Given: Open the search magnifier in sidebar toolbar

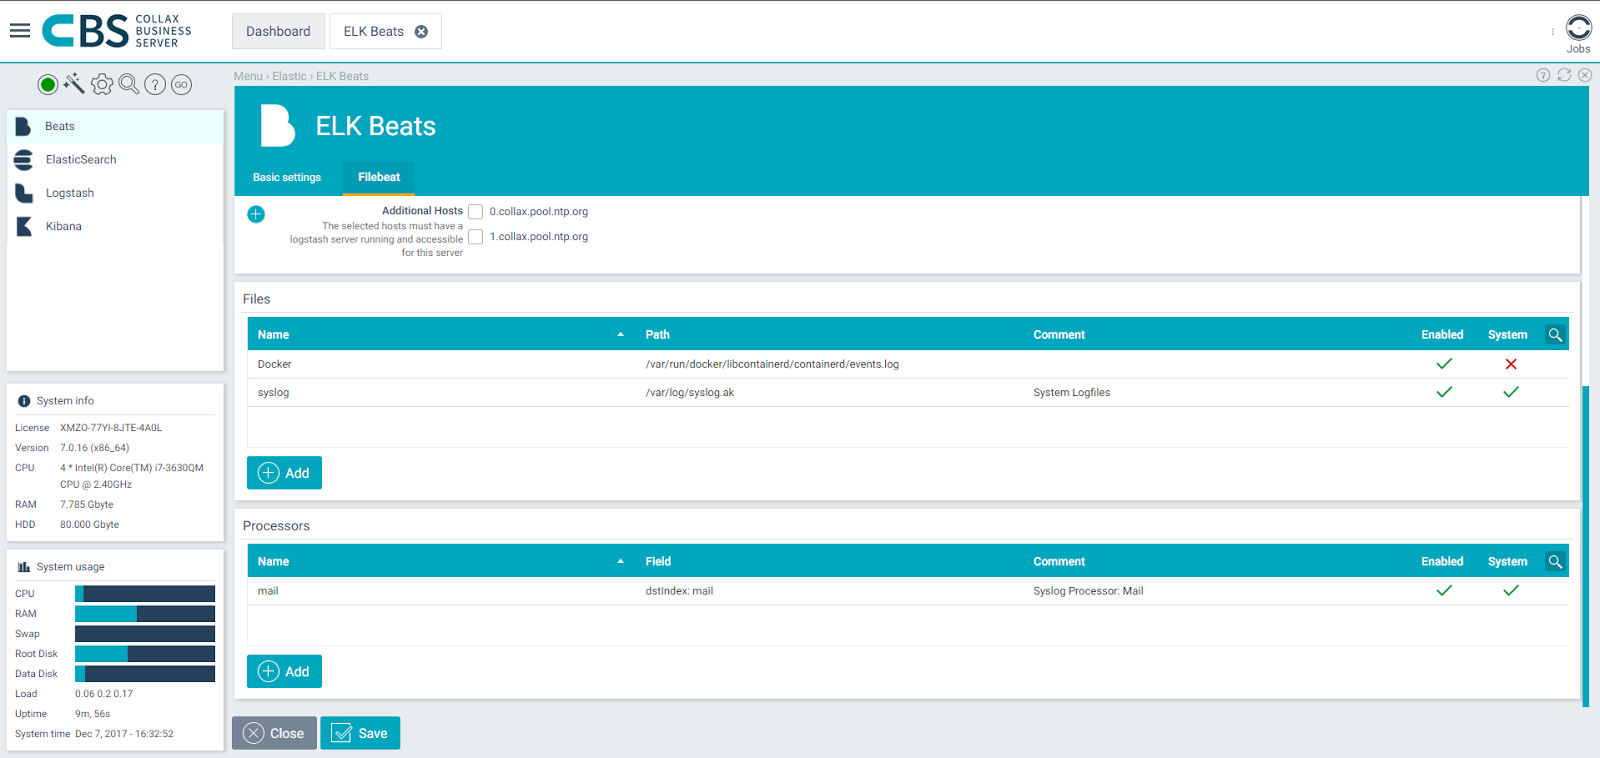Looking at the screenshot, I should pos(129,84).
